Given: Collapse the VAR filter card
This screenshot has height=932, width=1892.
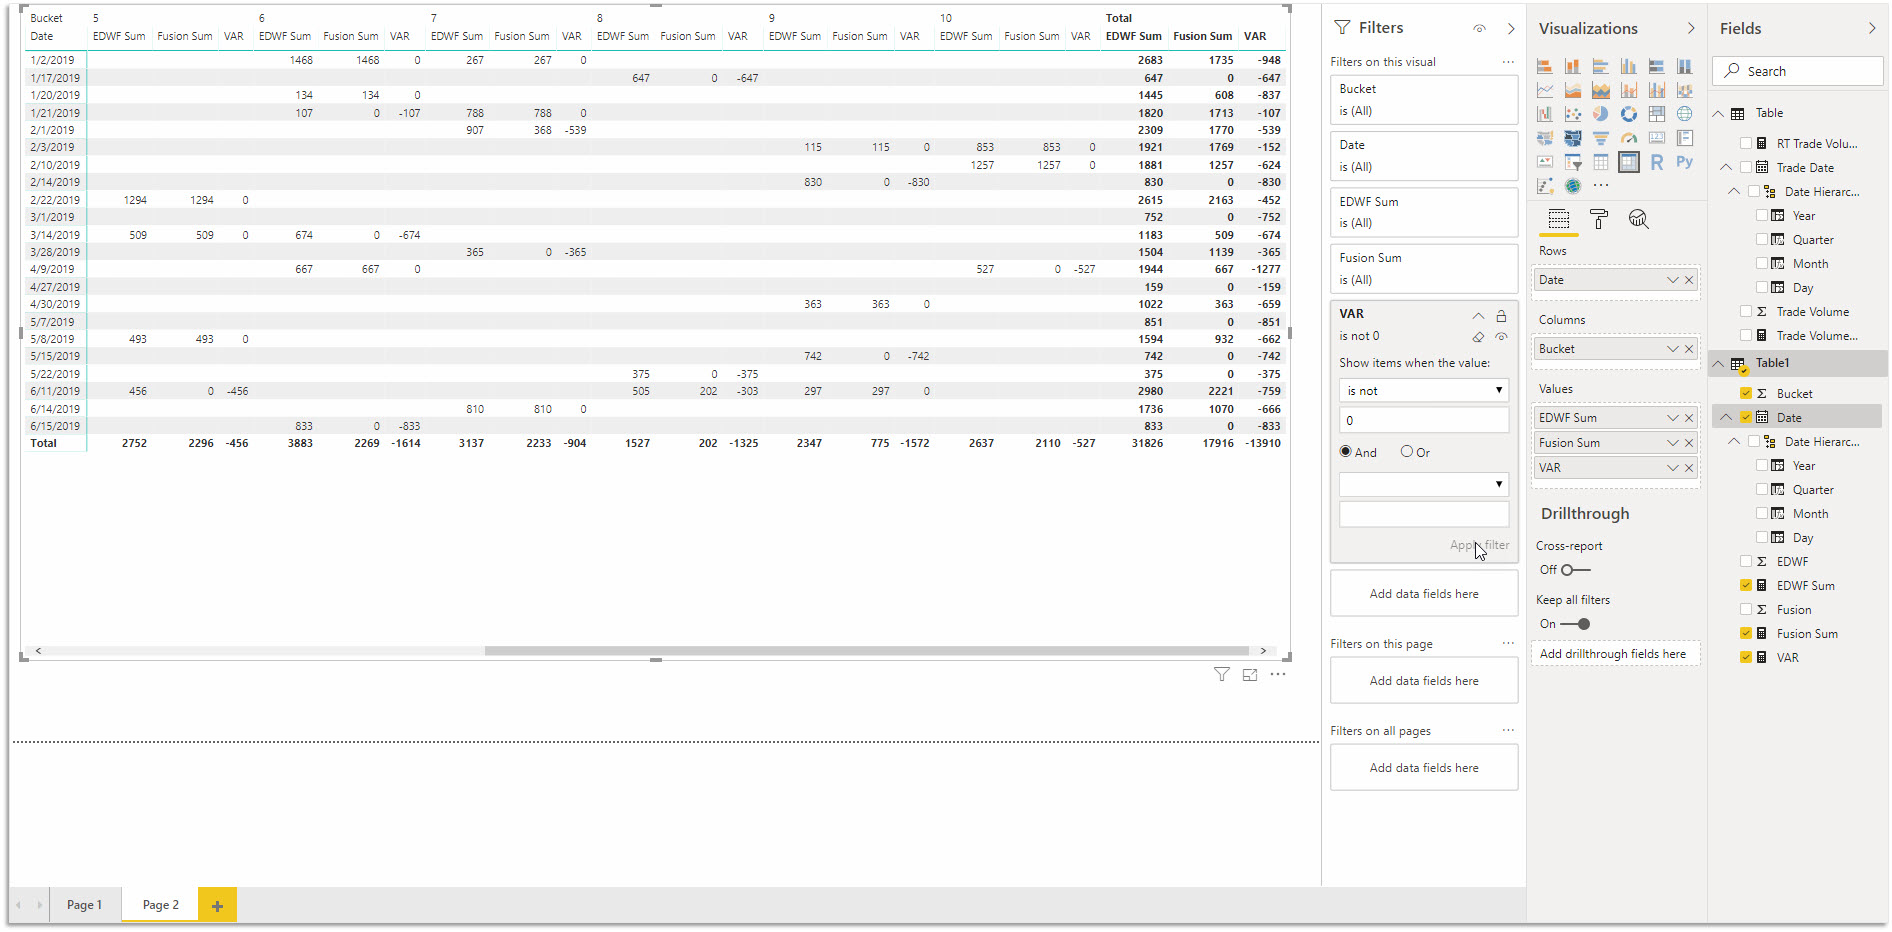Looking at the screenshot, I should coord(1478,315).
